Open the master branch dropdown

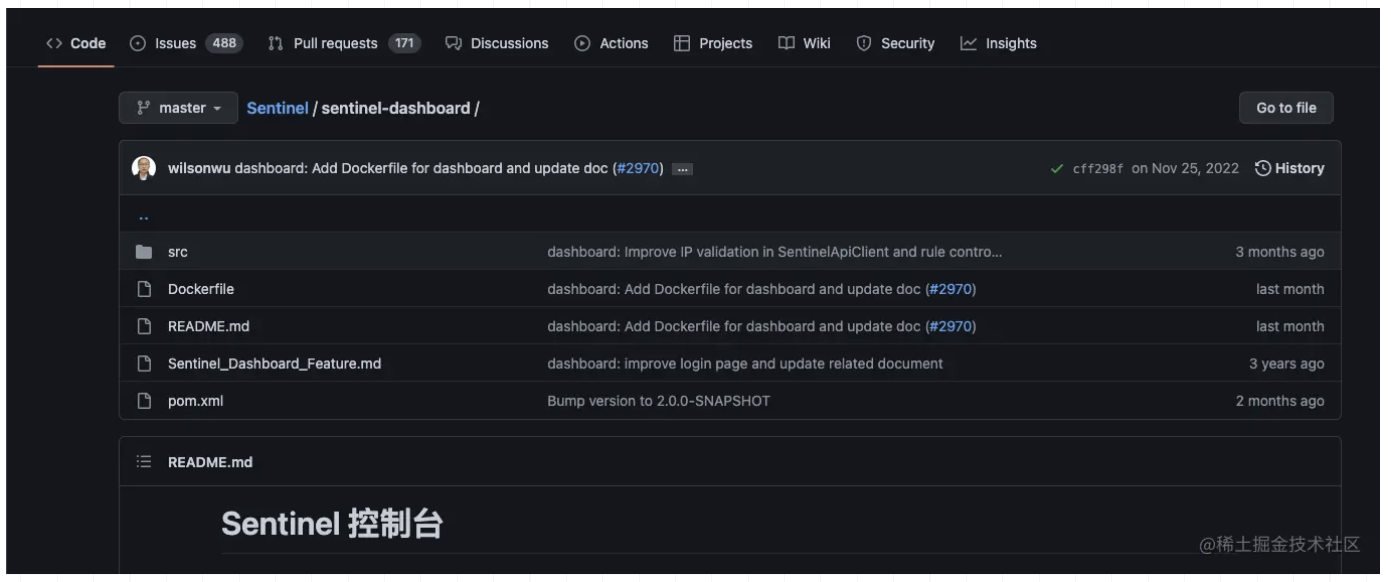click(x=178, y=108)
